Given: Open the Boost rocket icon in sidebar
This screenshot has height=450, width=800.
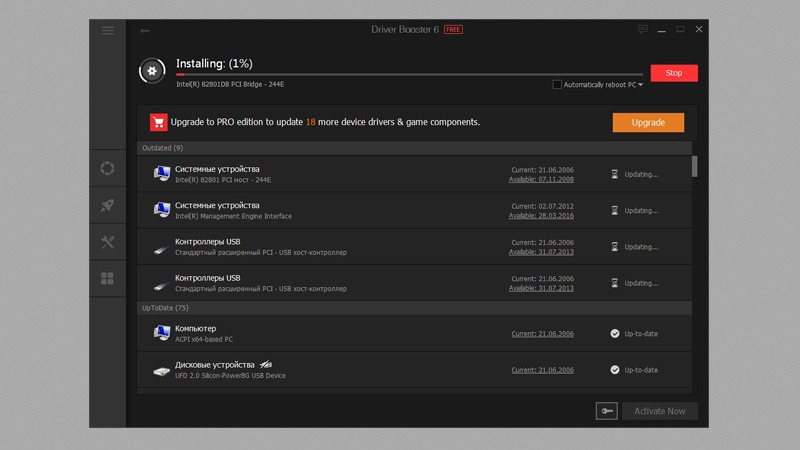Looking at the screenshot, I should pos(107,205).
